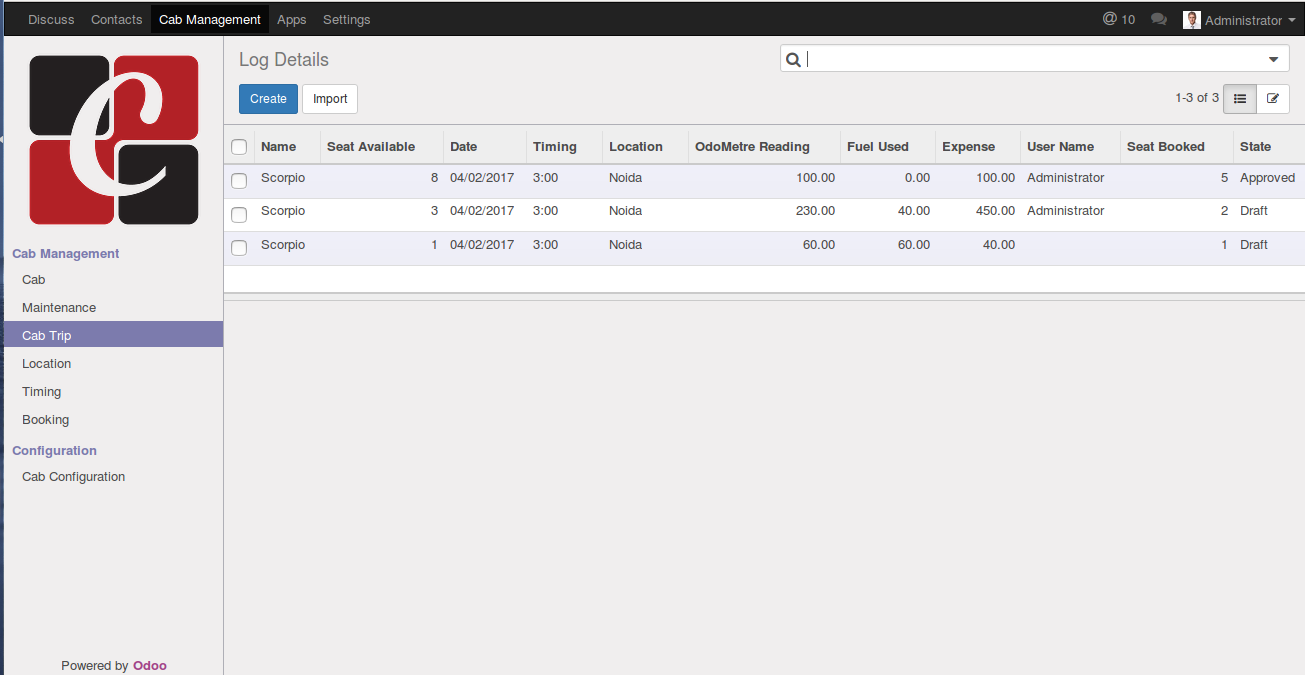Go to Discuss in top menu
Viewport: 1305px width, 675px height.
[51, 19]
